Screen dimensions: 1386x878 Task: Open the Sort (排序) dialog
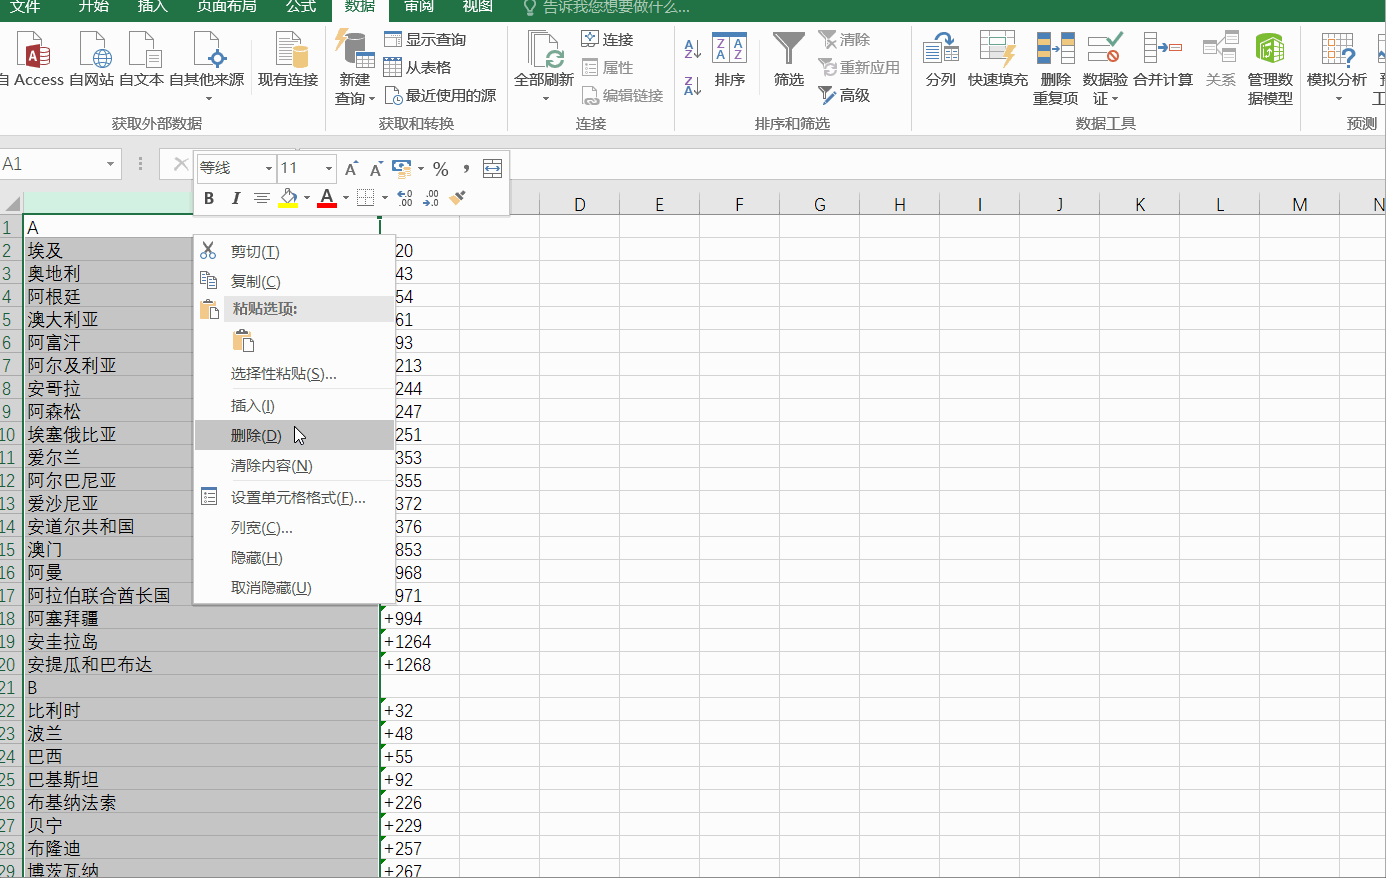(x=730, y=60)
